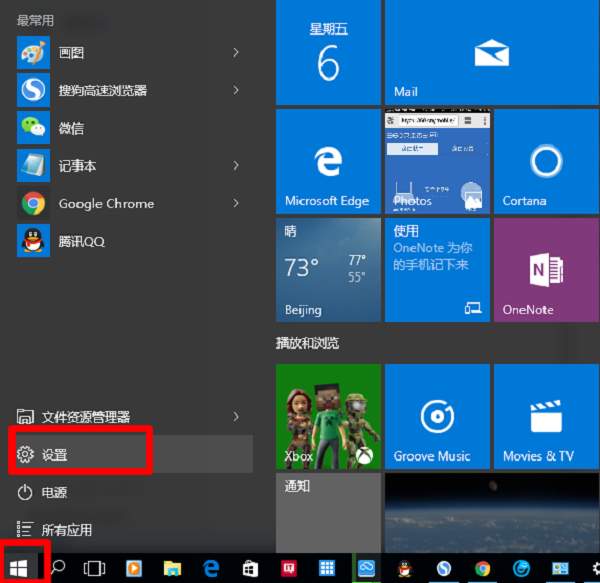Image resolution: width=600 pixels, height=583 pixels.
Task: Open the OneNote tile
Action: (546, 270)
